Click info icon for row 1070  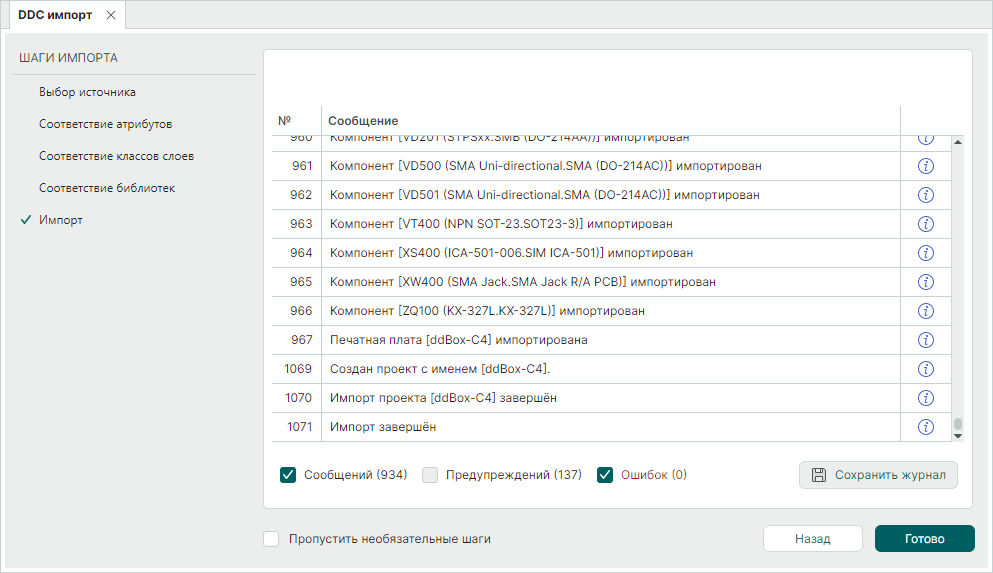(925, 398)
